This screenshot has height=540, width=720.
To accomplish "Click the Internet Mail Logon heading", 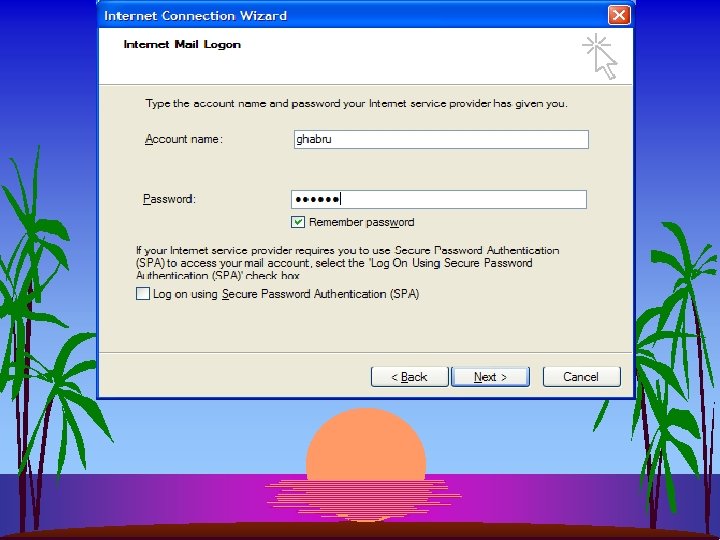I will (182, 45).
